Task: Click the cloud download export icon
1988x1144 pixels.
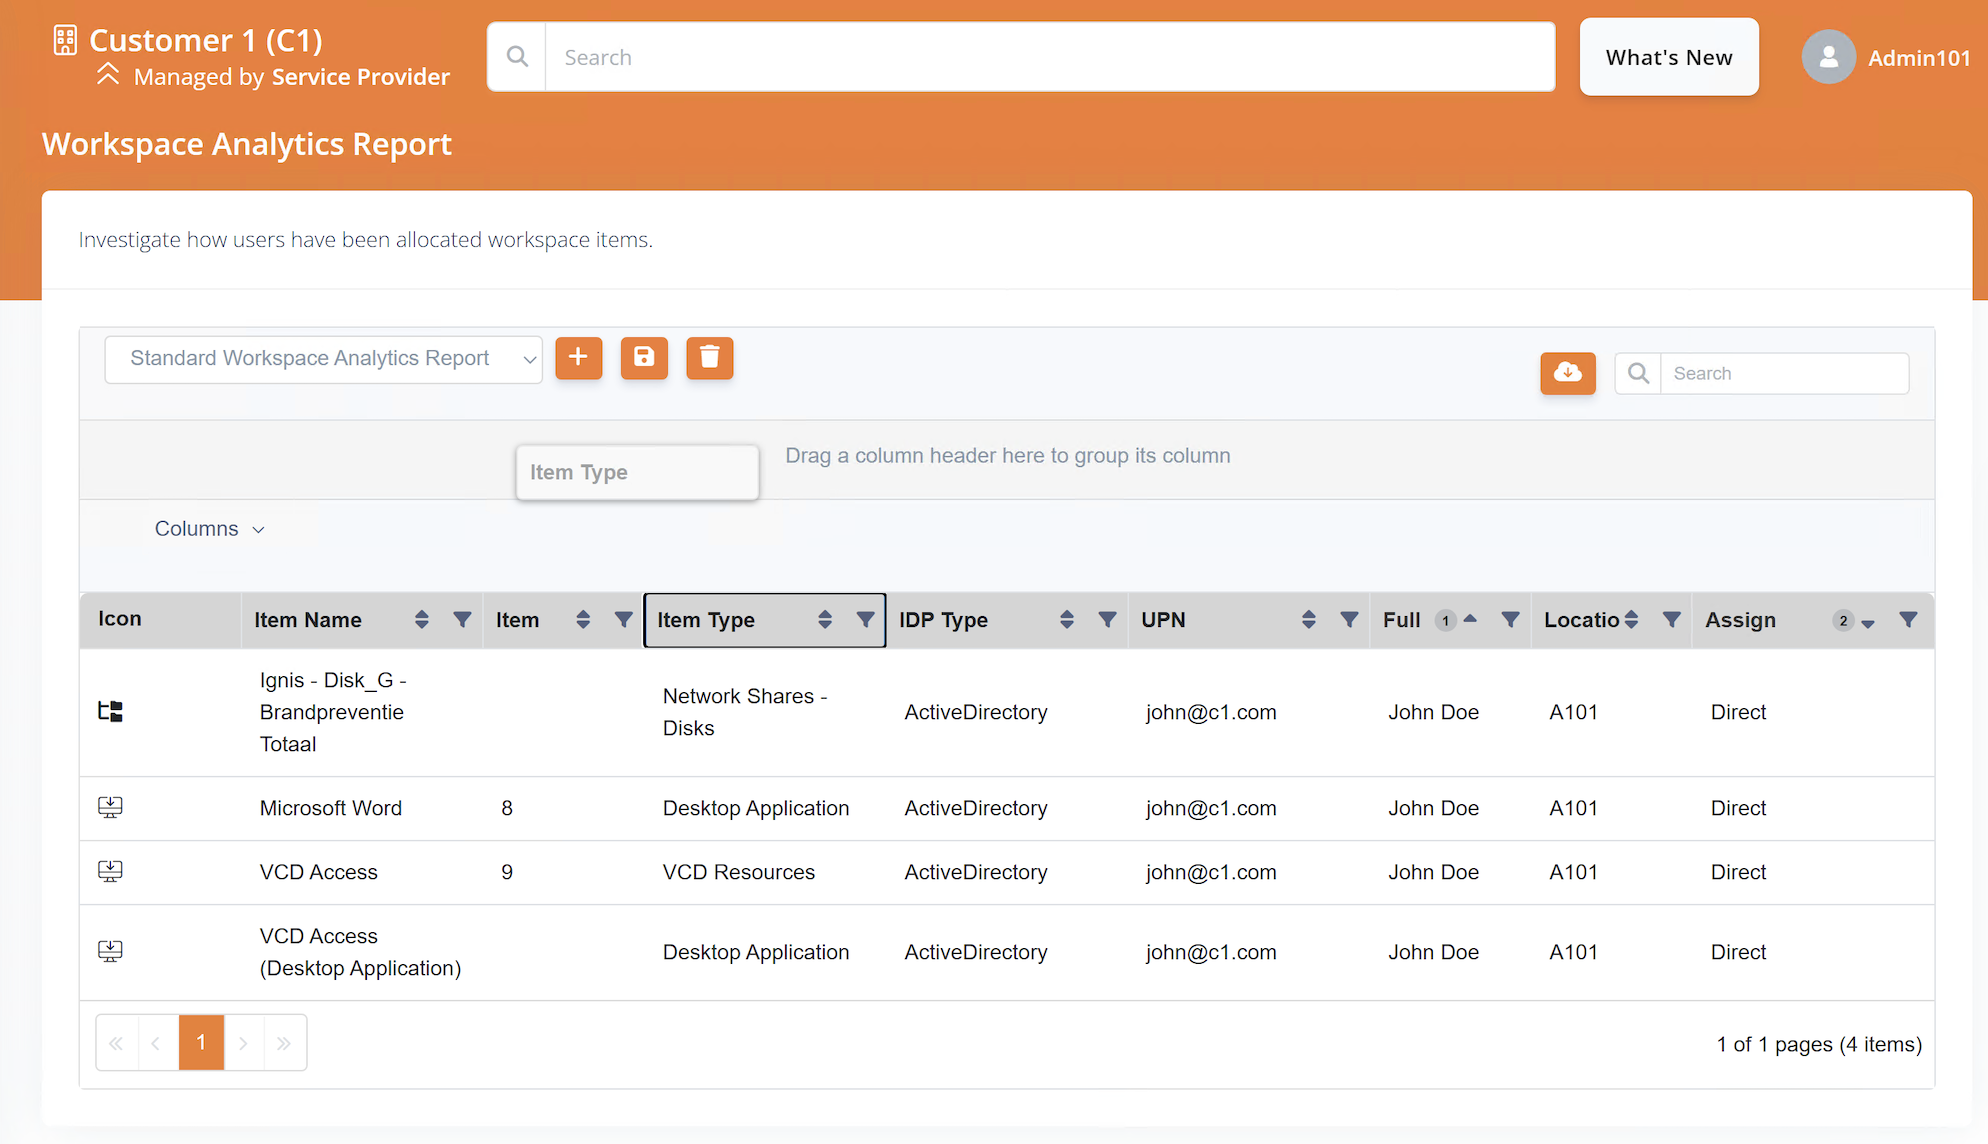Action: 1567,373
